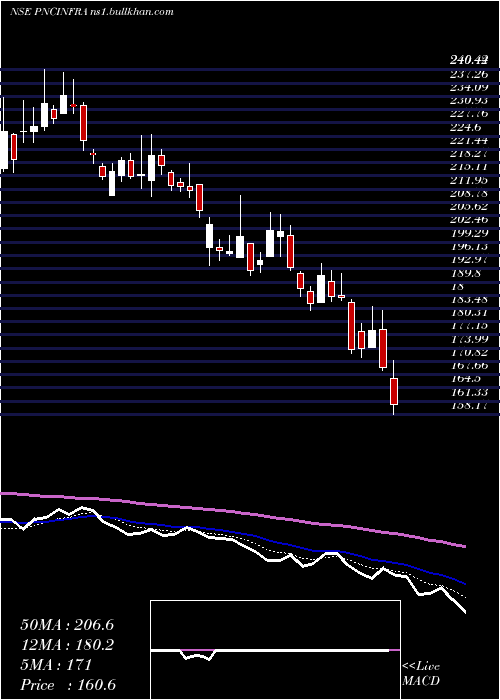Choose the 158.17 price level value
Image resolution: width=500 pixels, height=700 pixels.
(468, 406)
